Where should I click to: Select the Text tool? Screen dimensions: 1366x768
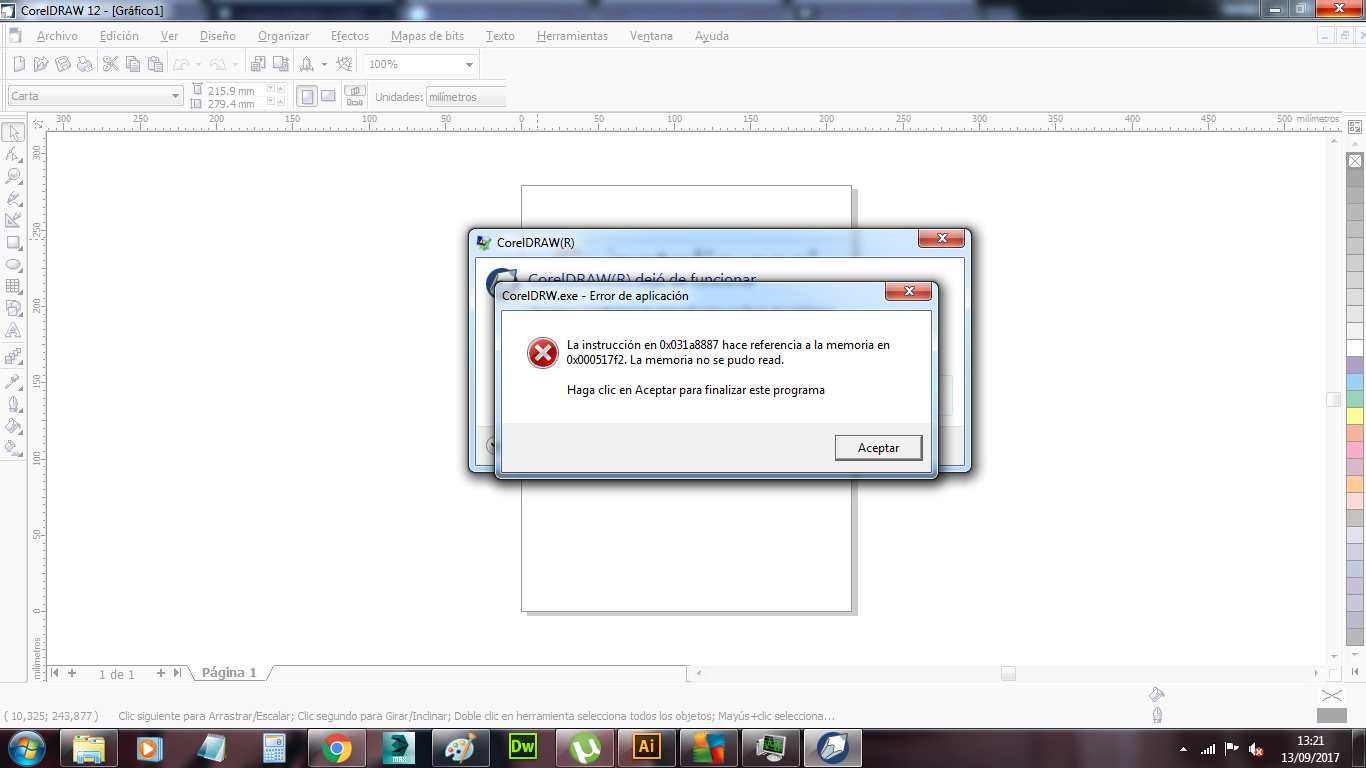(14, 330)
